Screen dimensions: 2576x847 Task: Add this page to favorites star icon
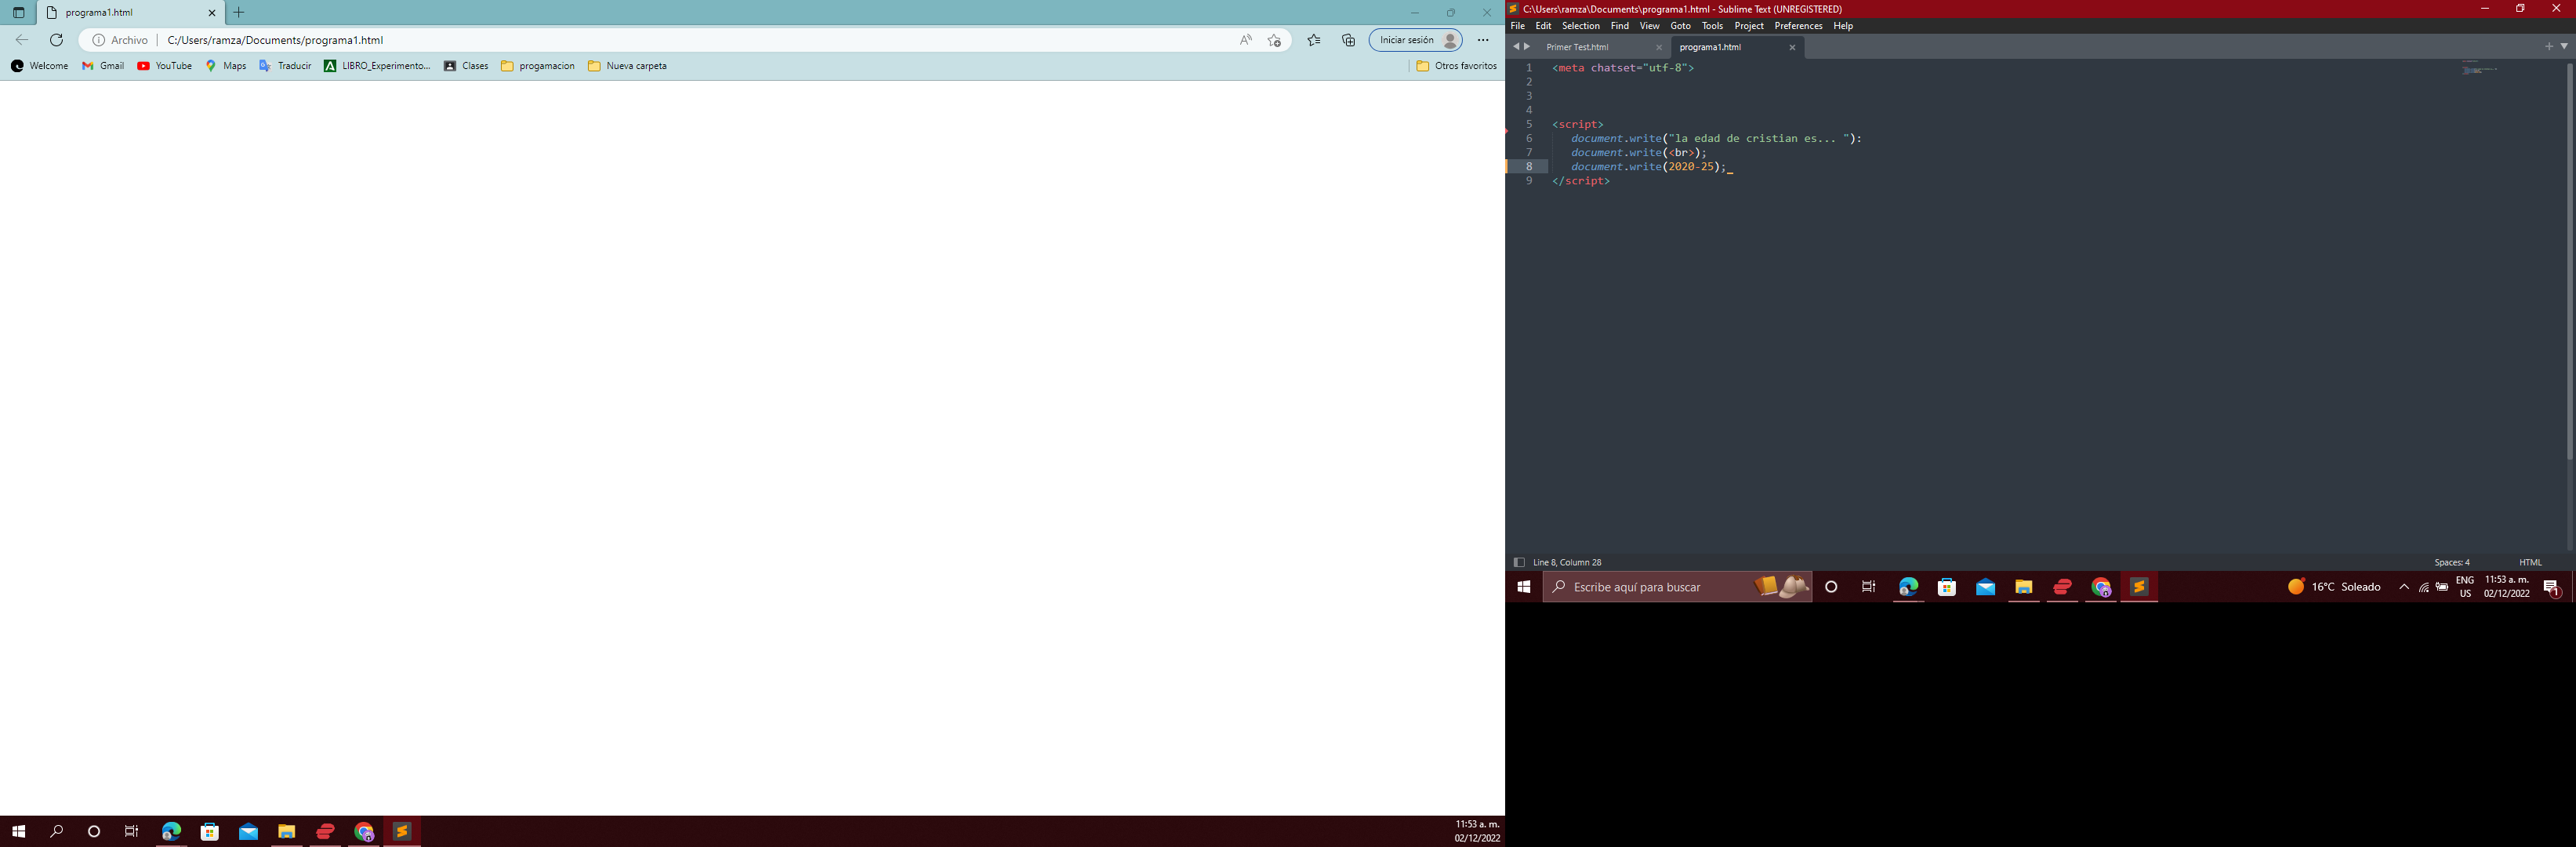[1274, 40]
